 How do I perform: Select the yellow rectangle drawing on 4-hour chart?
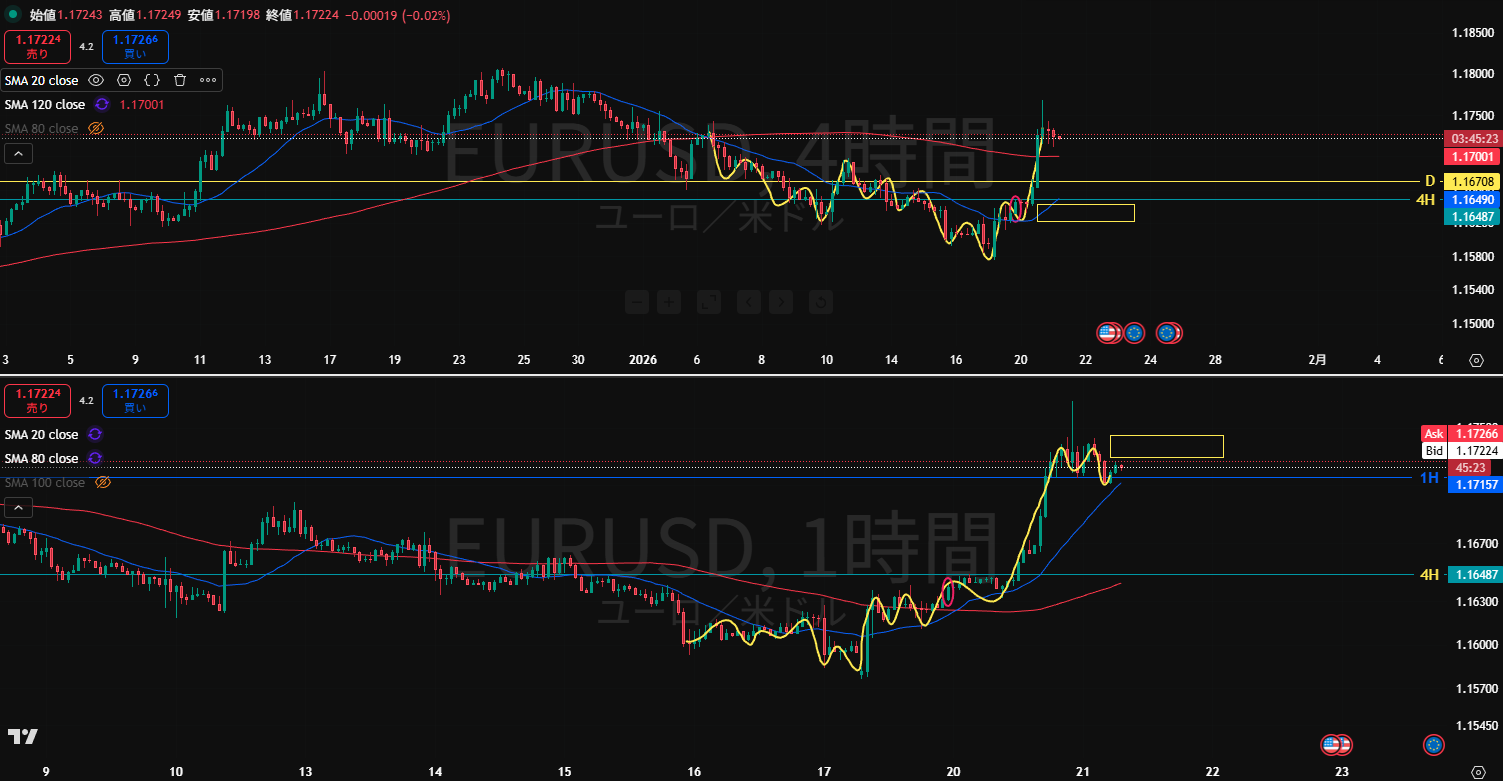(1085, 205)
